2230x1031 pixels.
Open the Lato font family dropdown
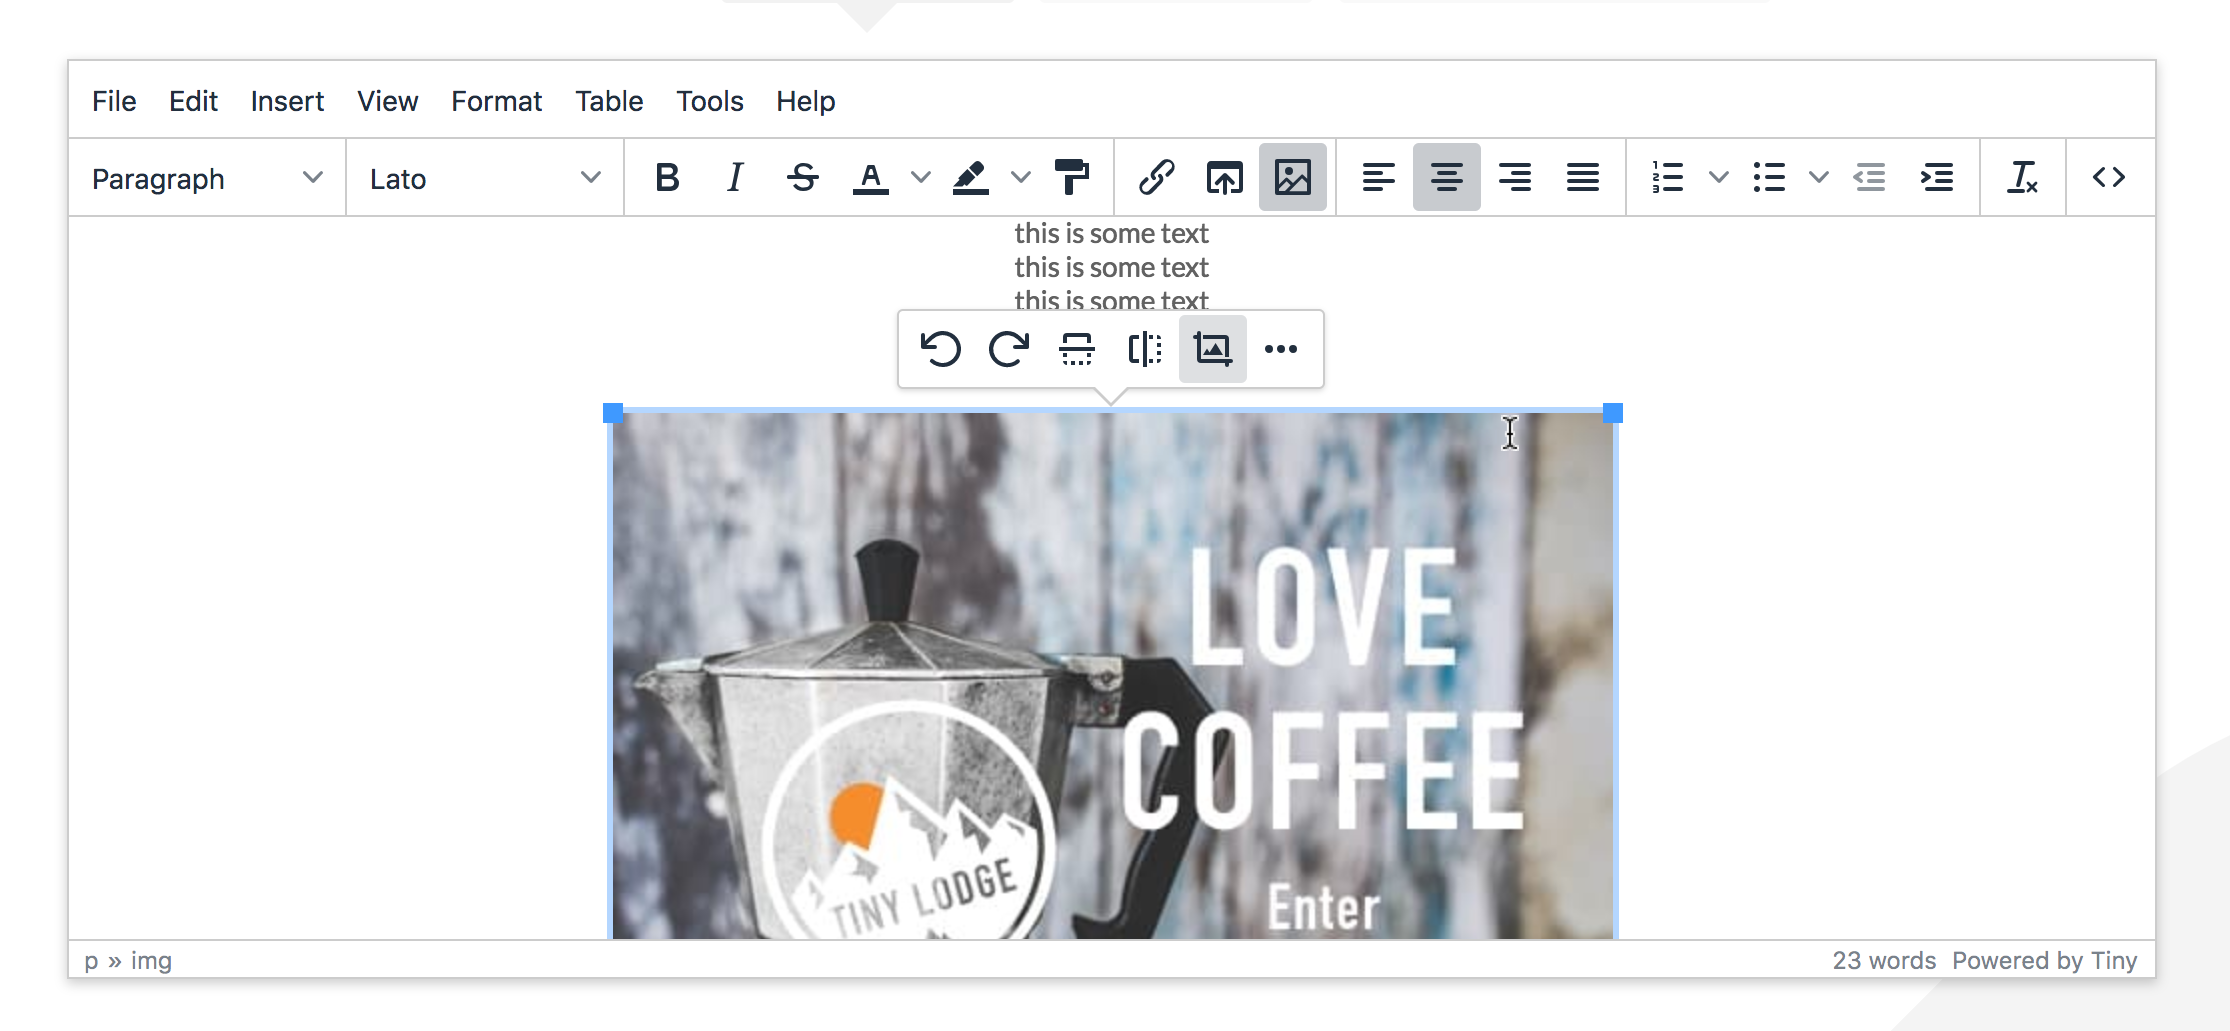[x=485, y=178]
